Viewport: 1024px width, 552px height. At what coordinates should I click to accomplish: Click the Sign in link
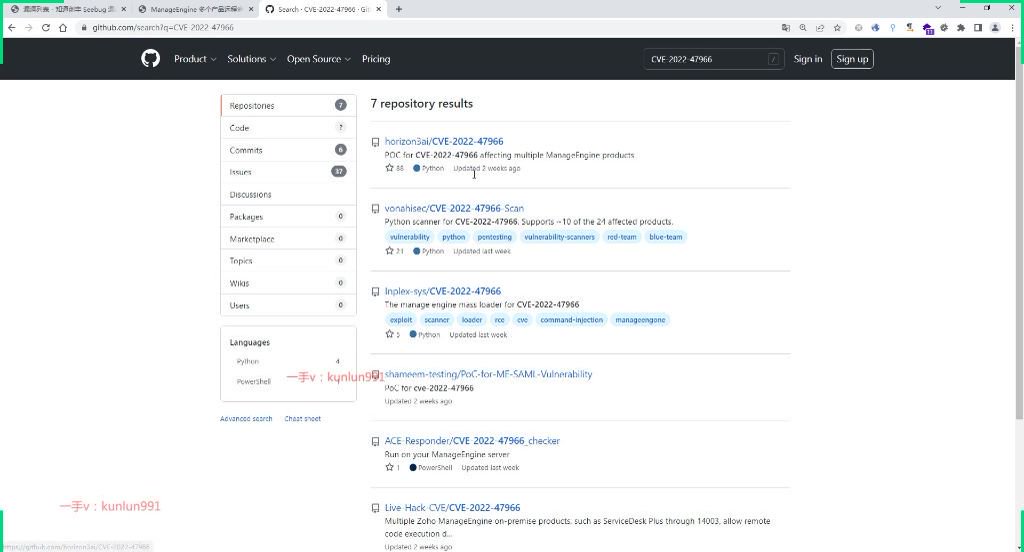point(808,59)
